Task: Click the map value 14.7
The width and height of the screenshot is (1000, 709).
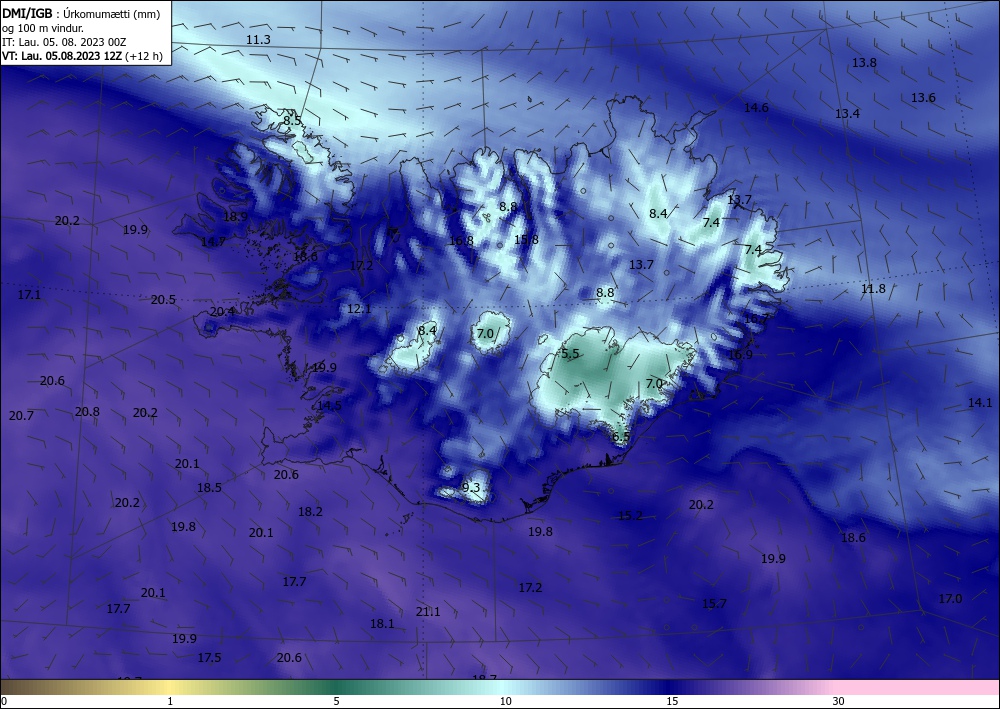Action: [x=213, y=242]
